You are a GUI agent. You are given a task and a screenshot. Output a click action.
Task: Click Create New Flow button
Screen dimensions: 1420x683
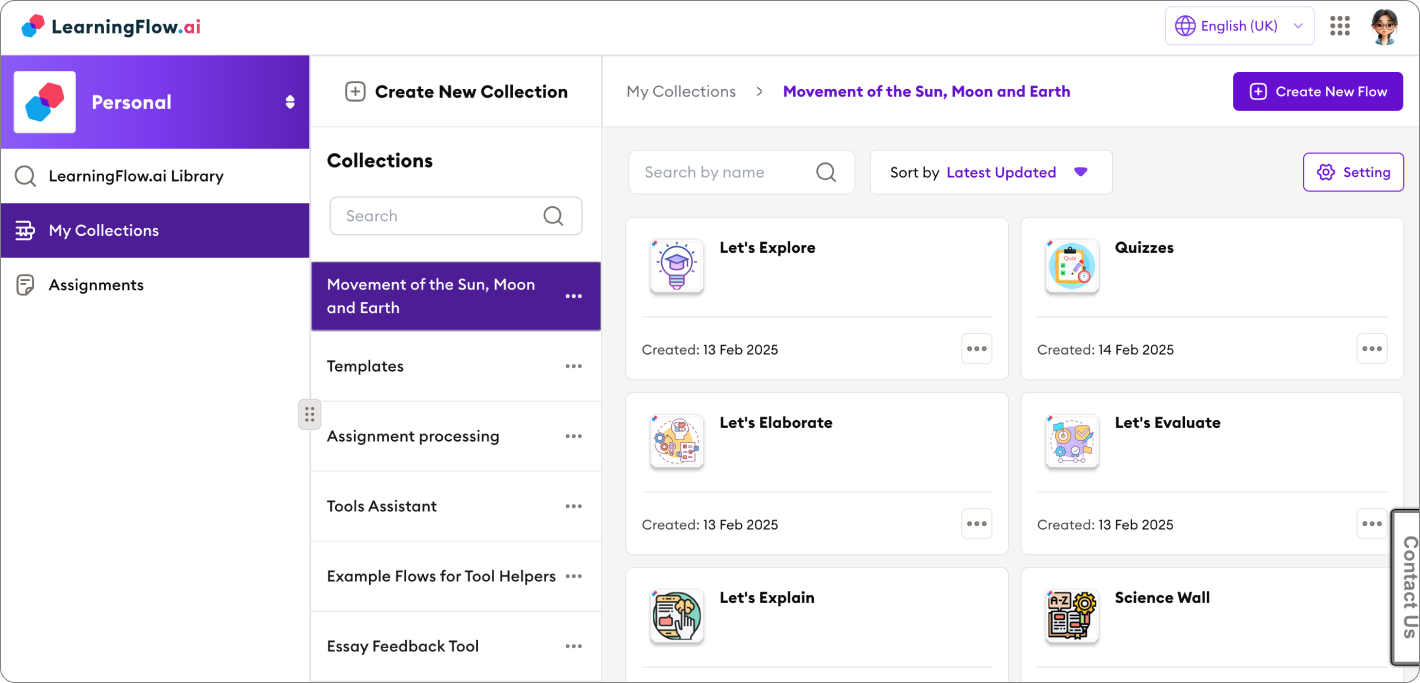point(1318,91)
